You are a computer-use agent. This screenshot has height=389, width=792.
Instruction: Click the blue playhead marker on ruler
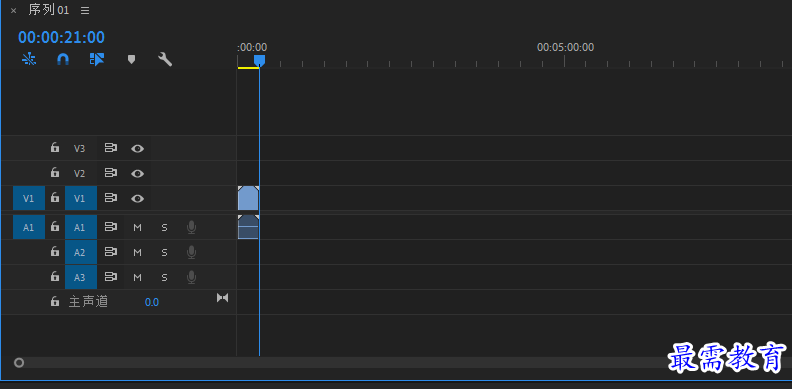point(259,61)
